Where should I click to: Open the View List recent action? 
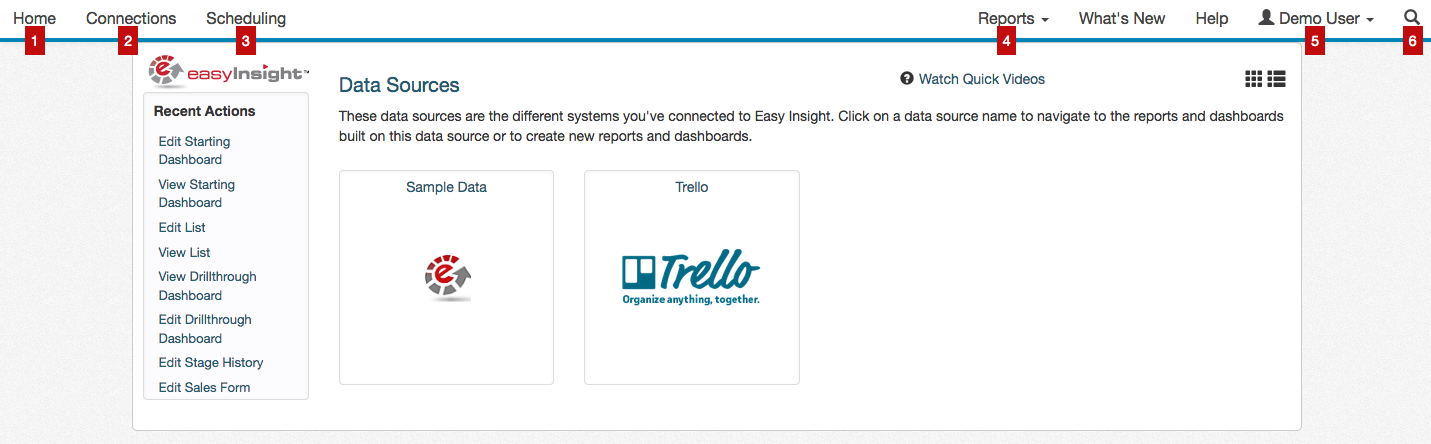pyautogui.click(x=185, y=253)
